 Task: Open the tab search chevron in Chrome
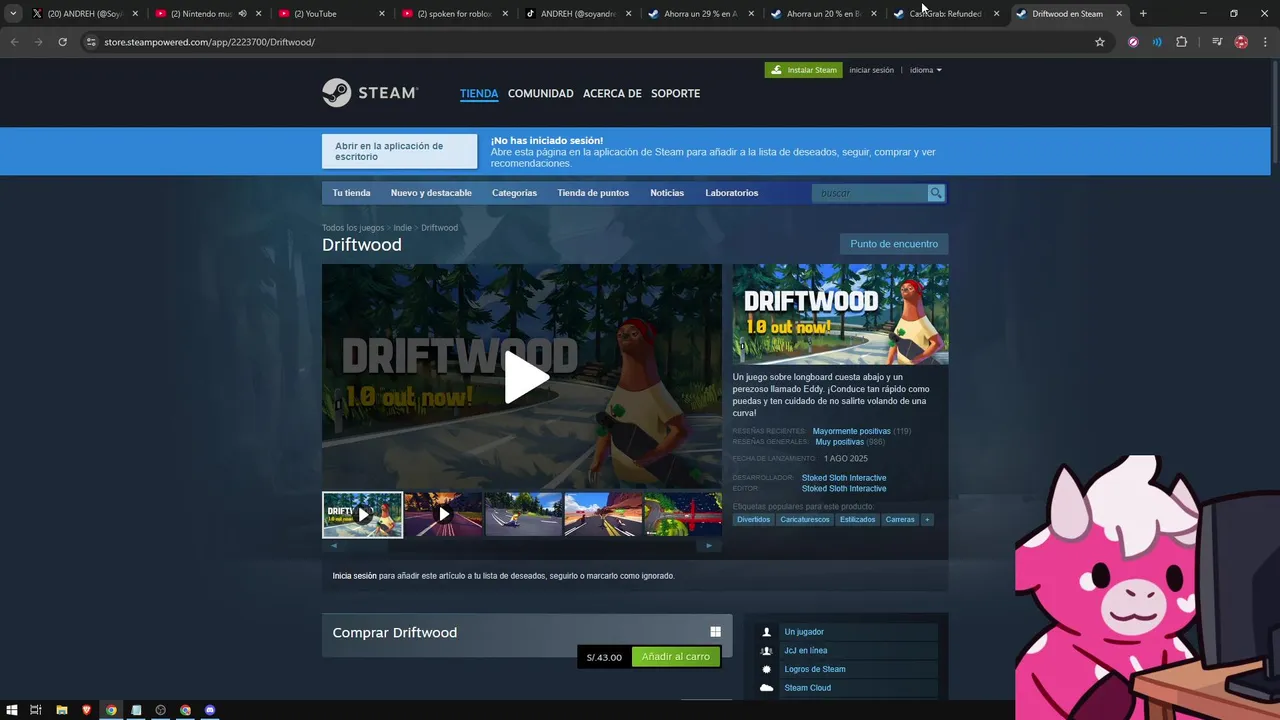(x=13, y=14)
